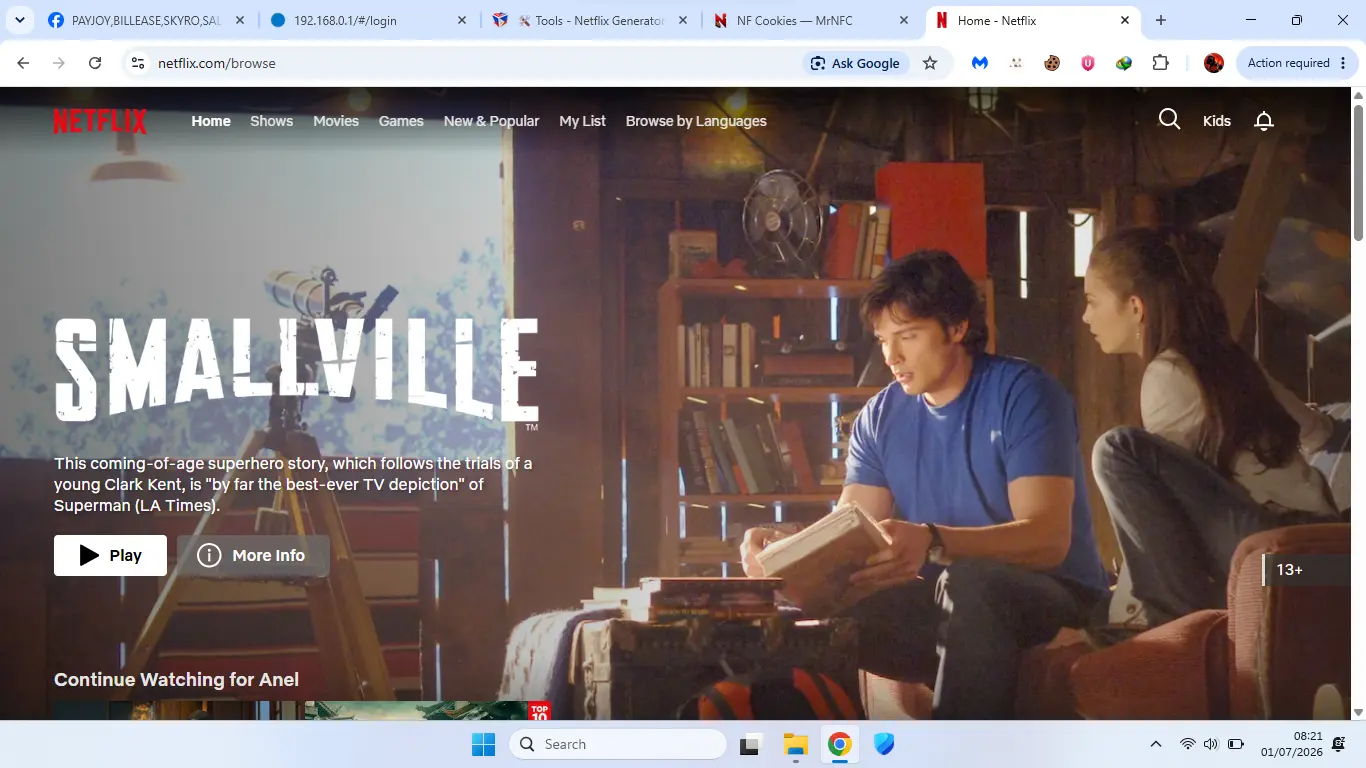The height and width of the screenshot is (768, 1366).
Task: Open Browse by Languages
Action: click(696, 121)
